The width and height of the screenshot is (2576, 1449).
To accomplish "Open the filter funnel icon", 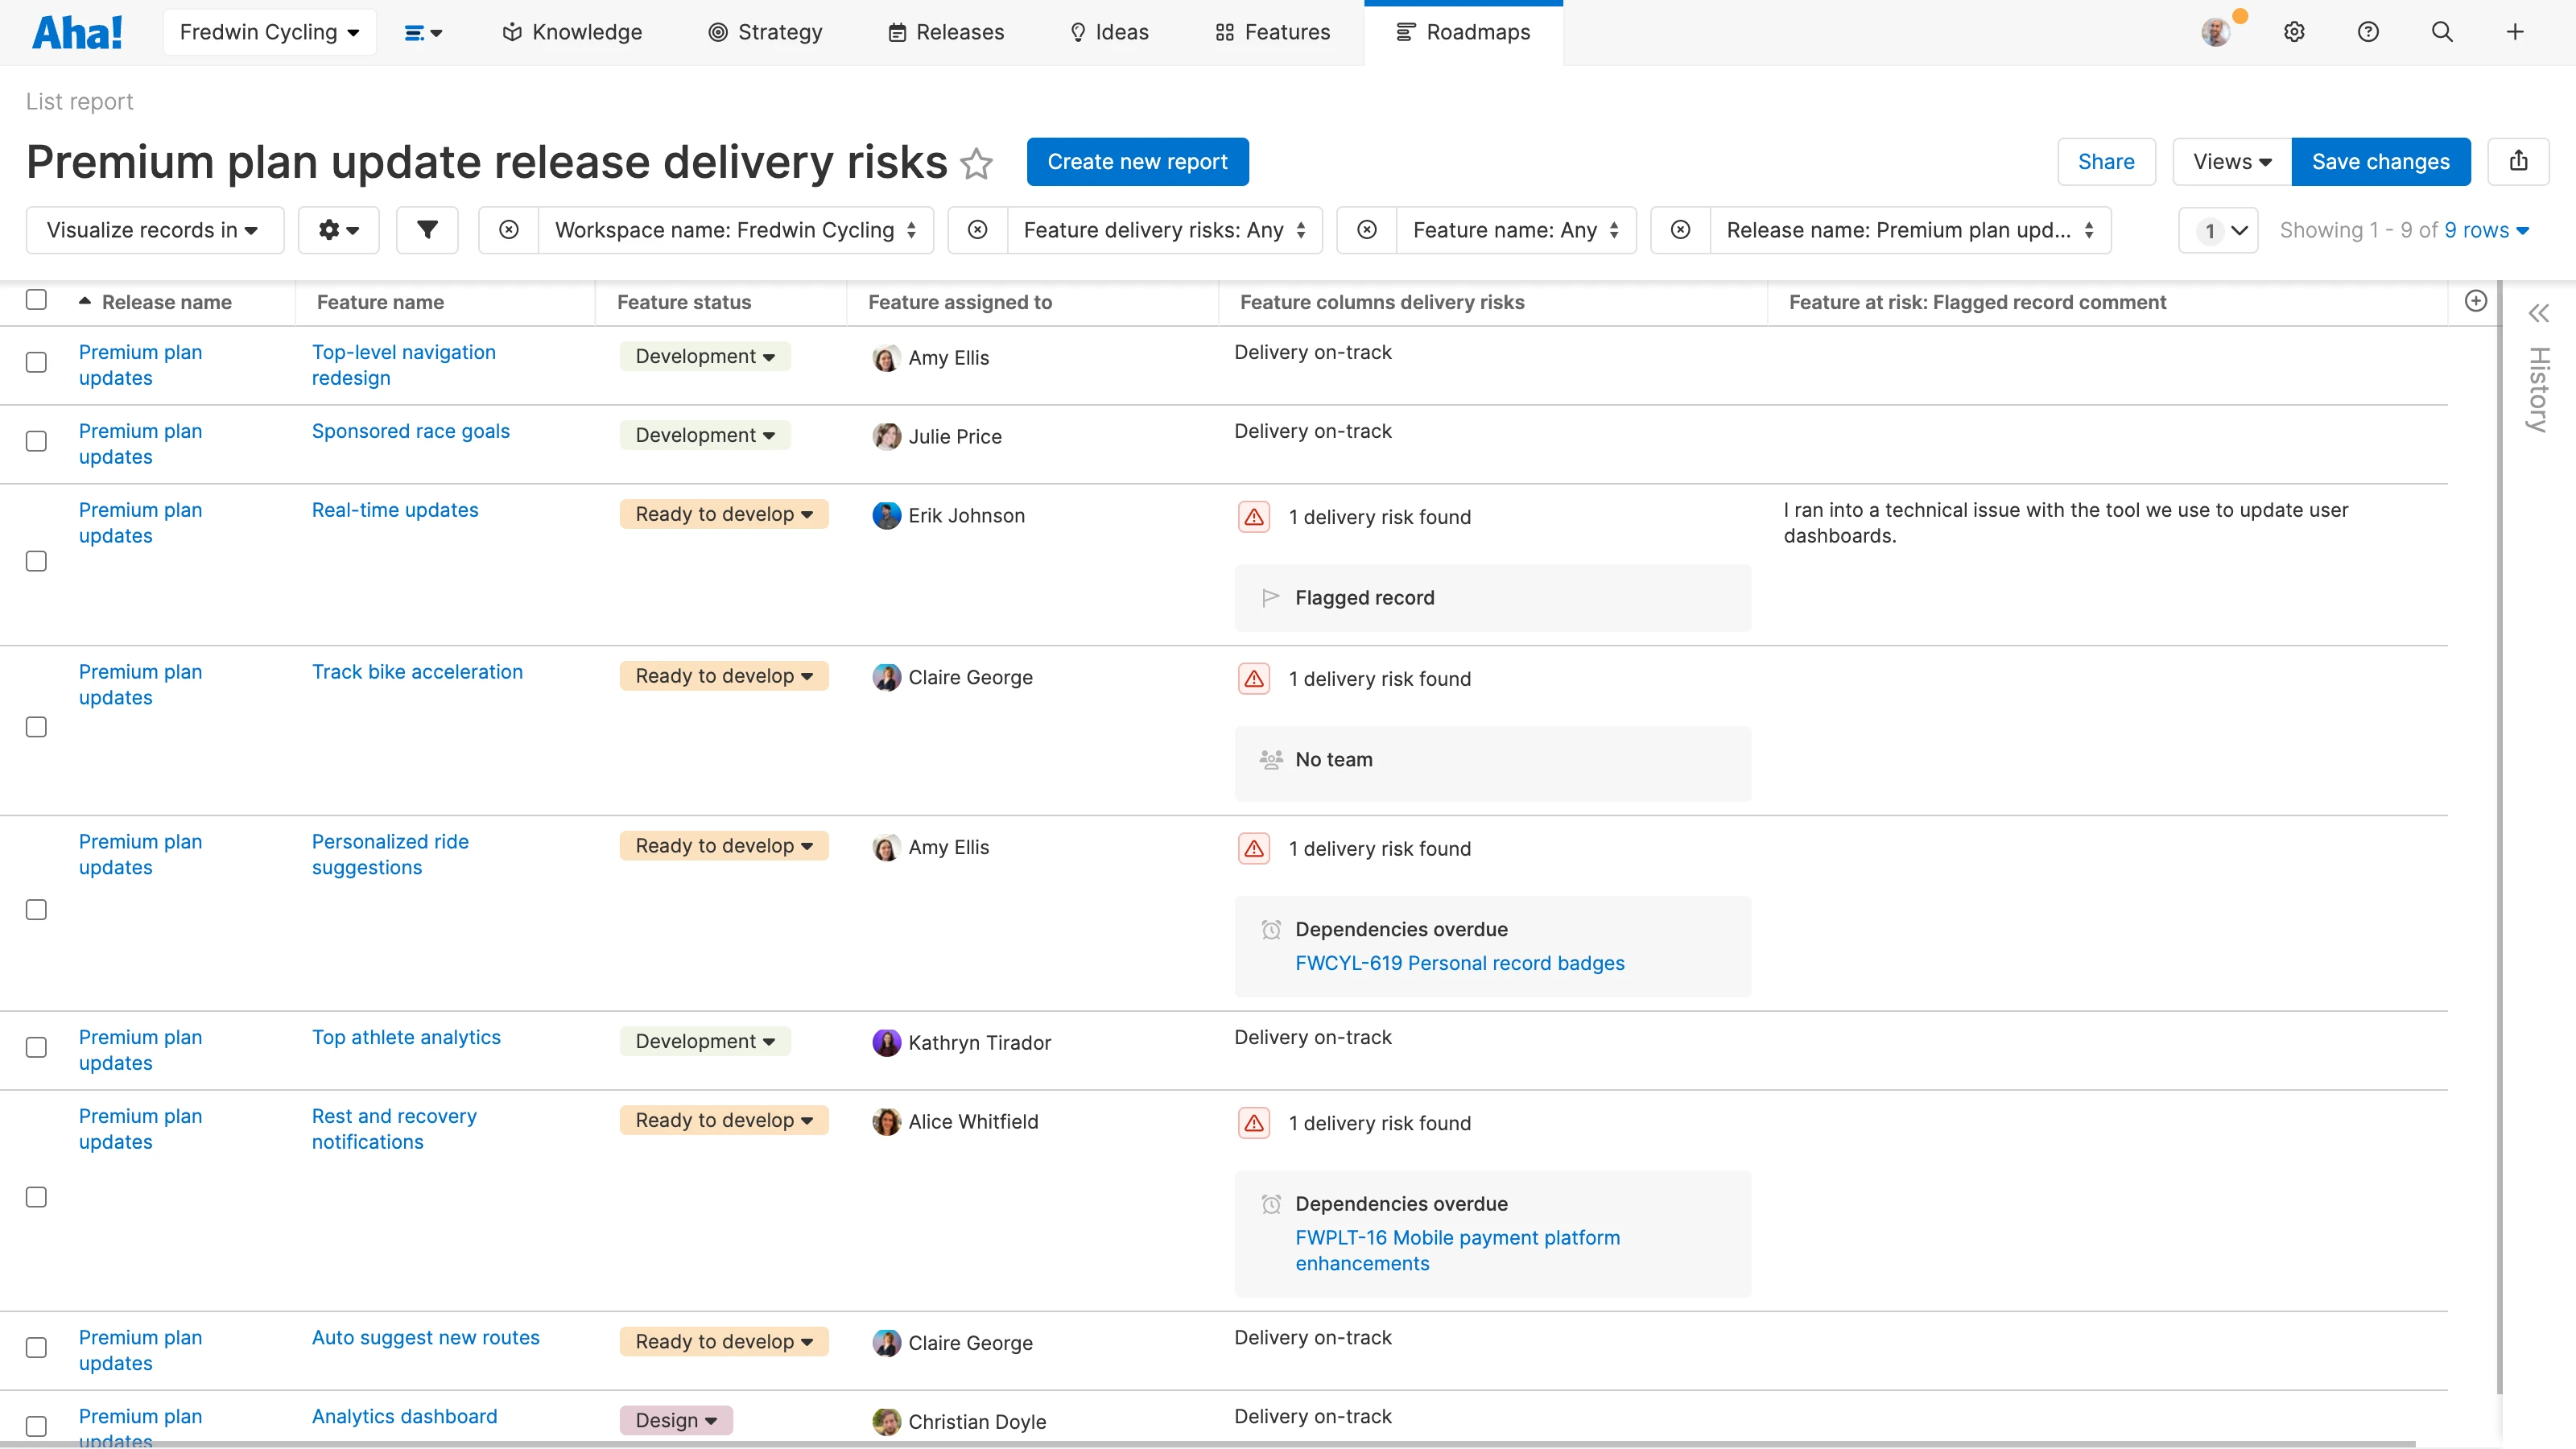I will point(427,230).
